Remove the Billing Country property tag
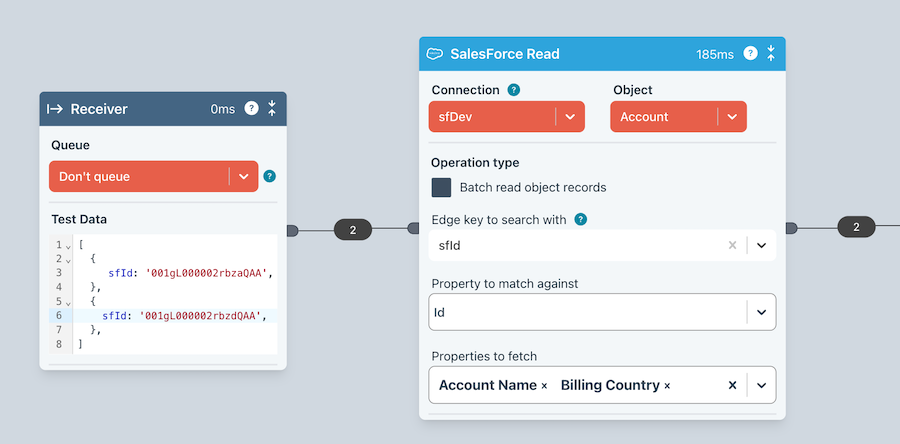This screenshot has width=900, height=444. tap(667, 386)
